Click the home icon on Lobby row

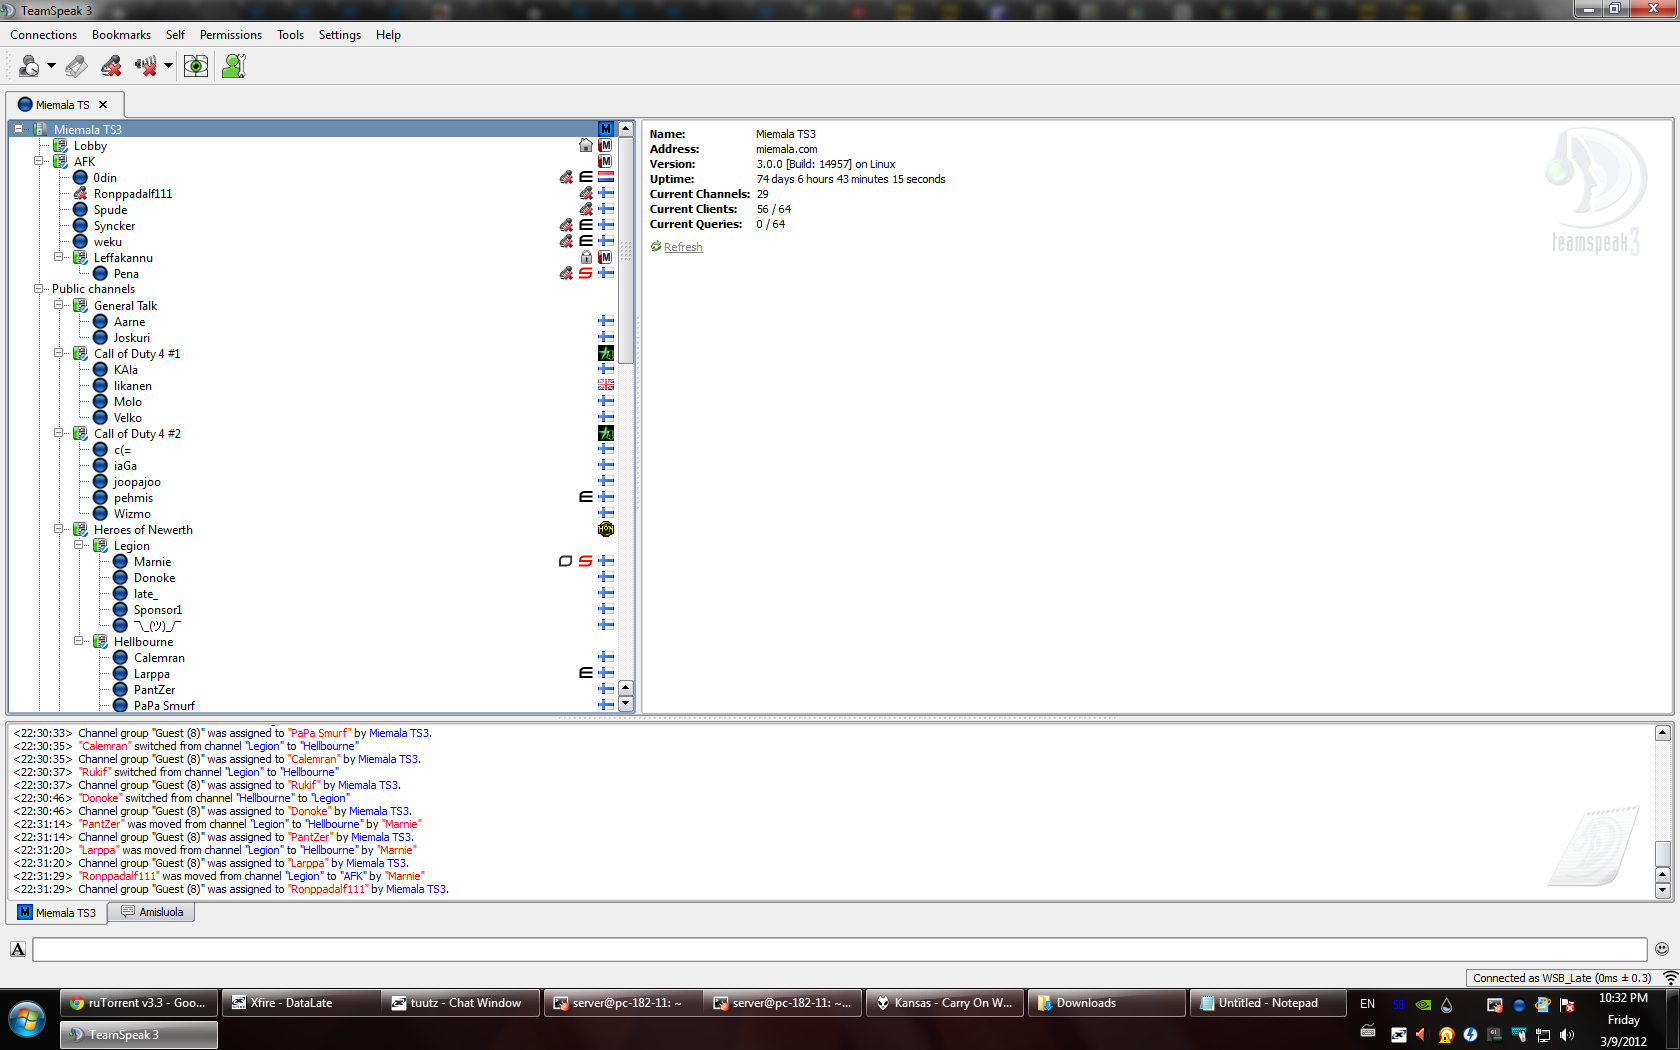pos(586,145)
